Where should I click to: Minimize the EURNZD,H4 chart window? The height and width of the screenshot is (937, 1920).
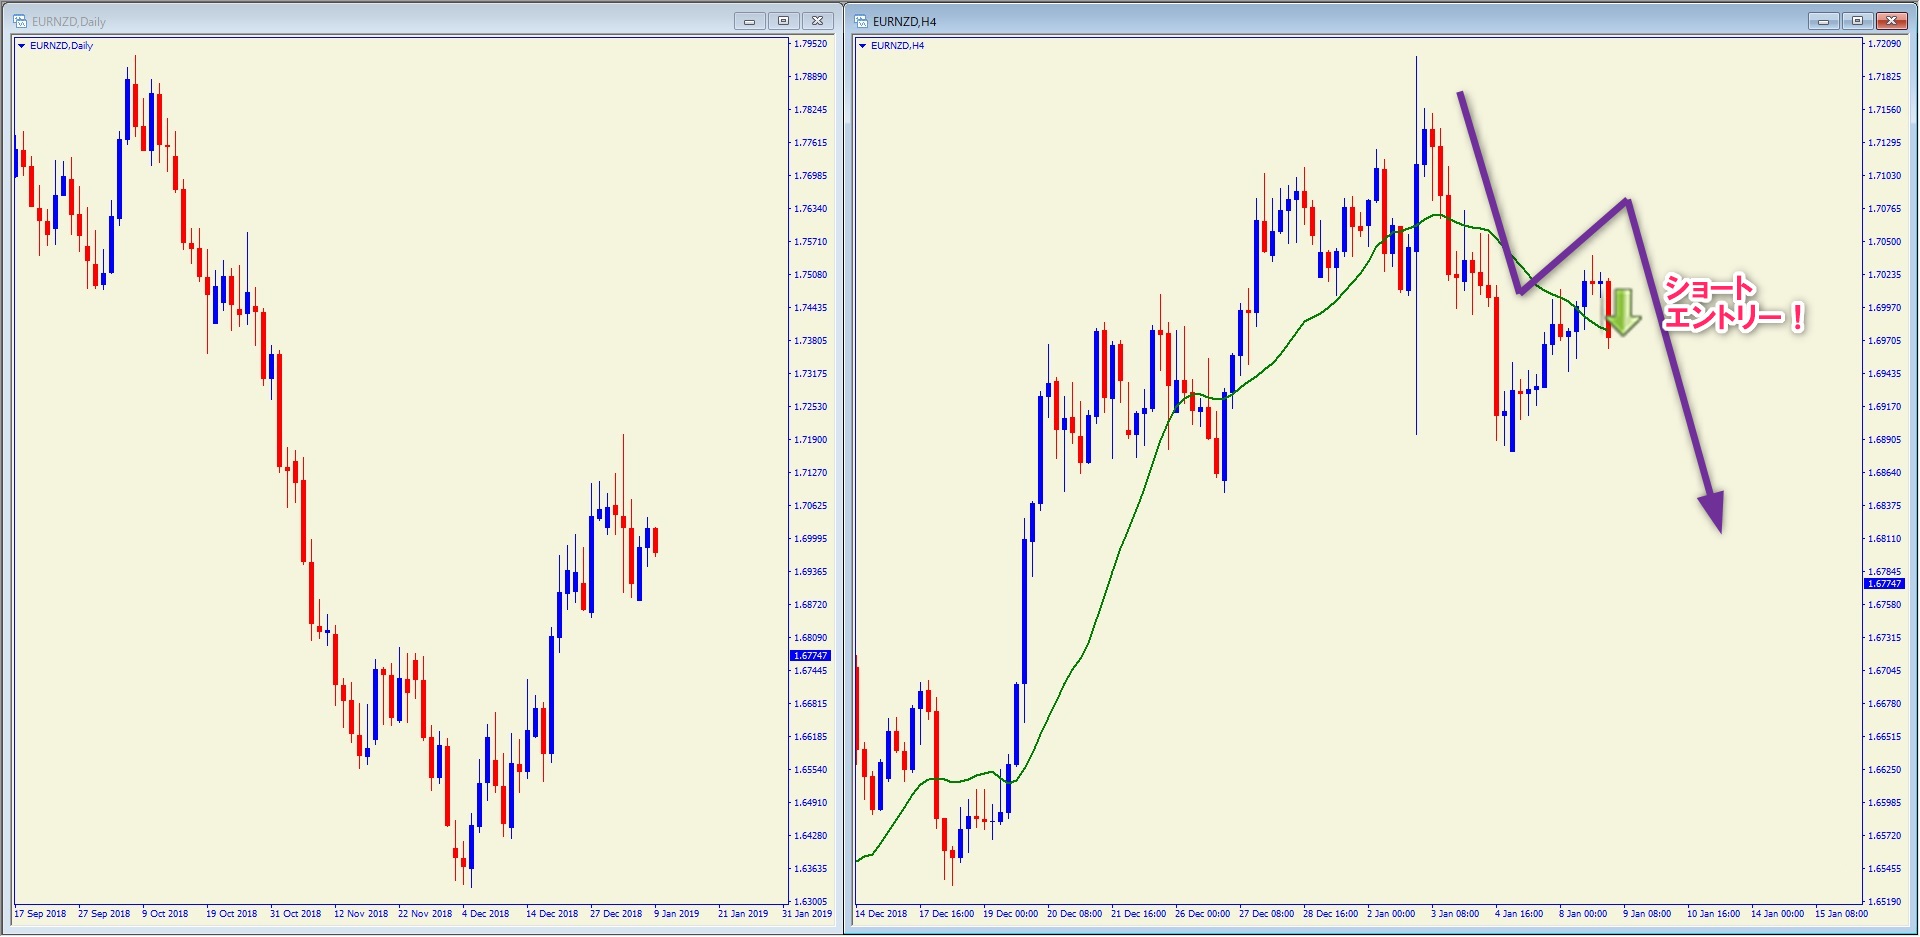point(1823,21)
